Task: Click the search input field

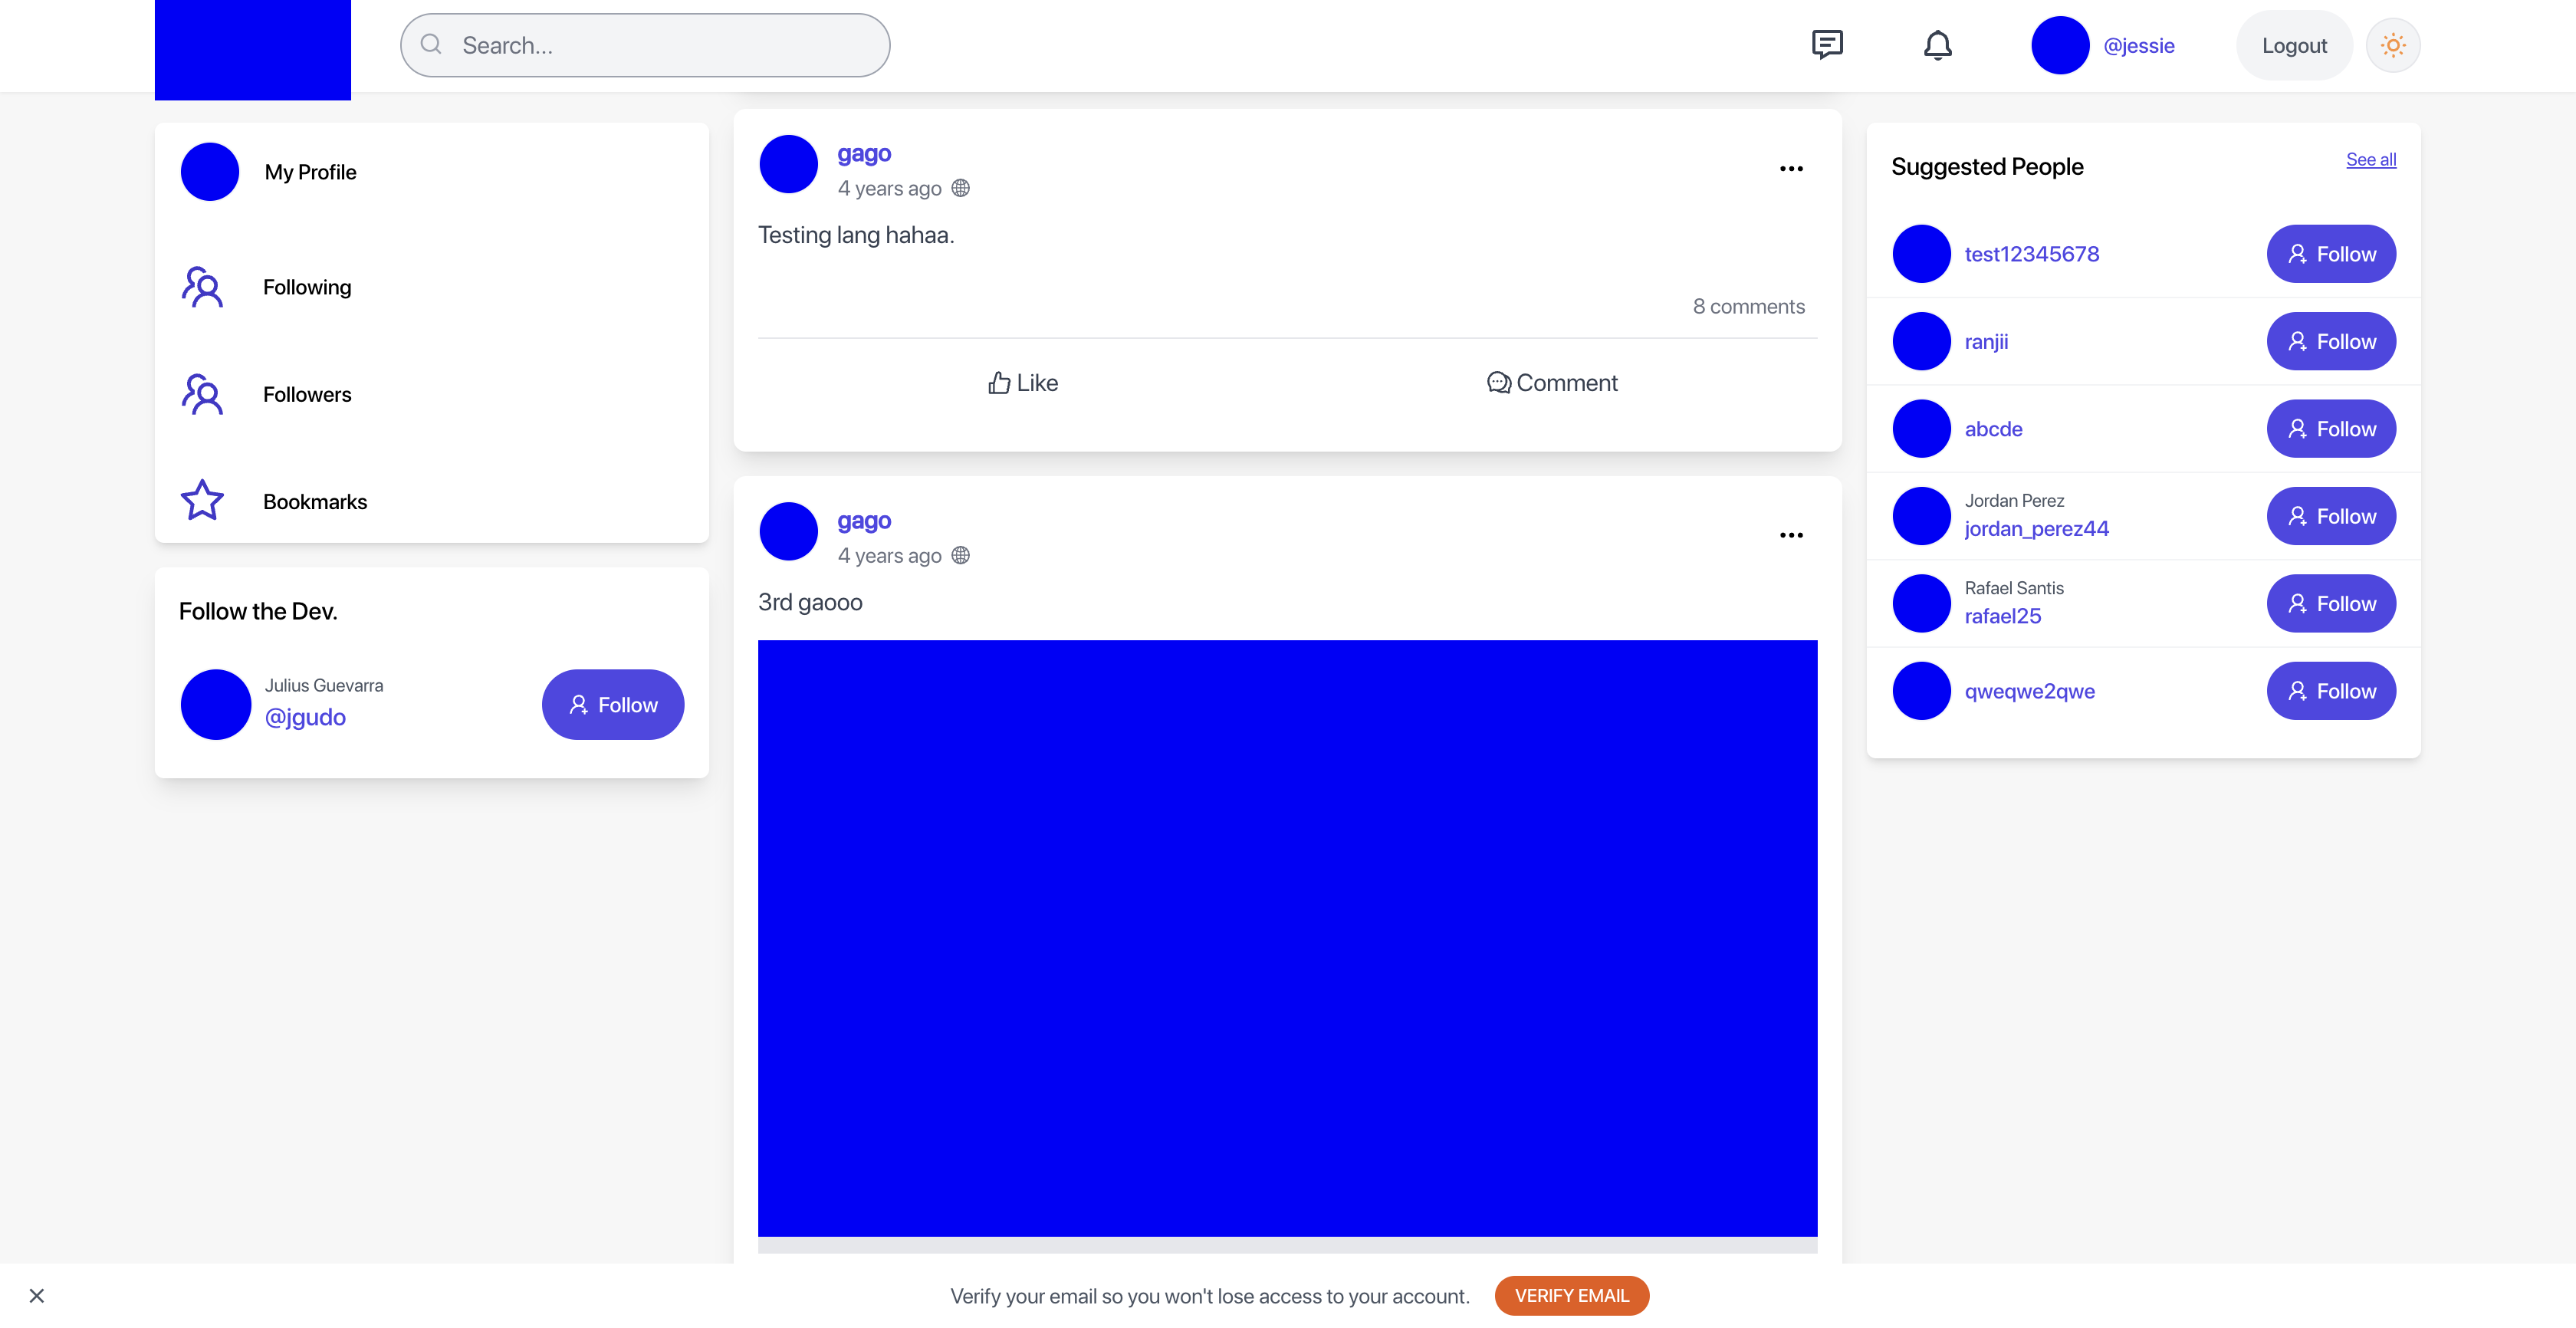Action: tap(660, 46)
